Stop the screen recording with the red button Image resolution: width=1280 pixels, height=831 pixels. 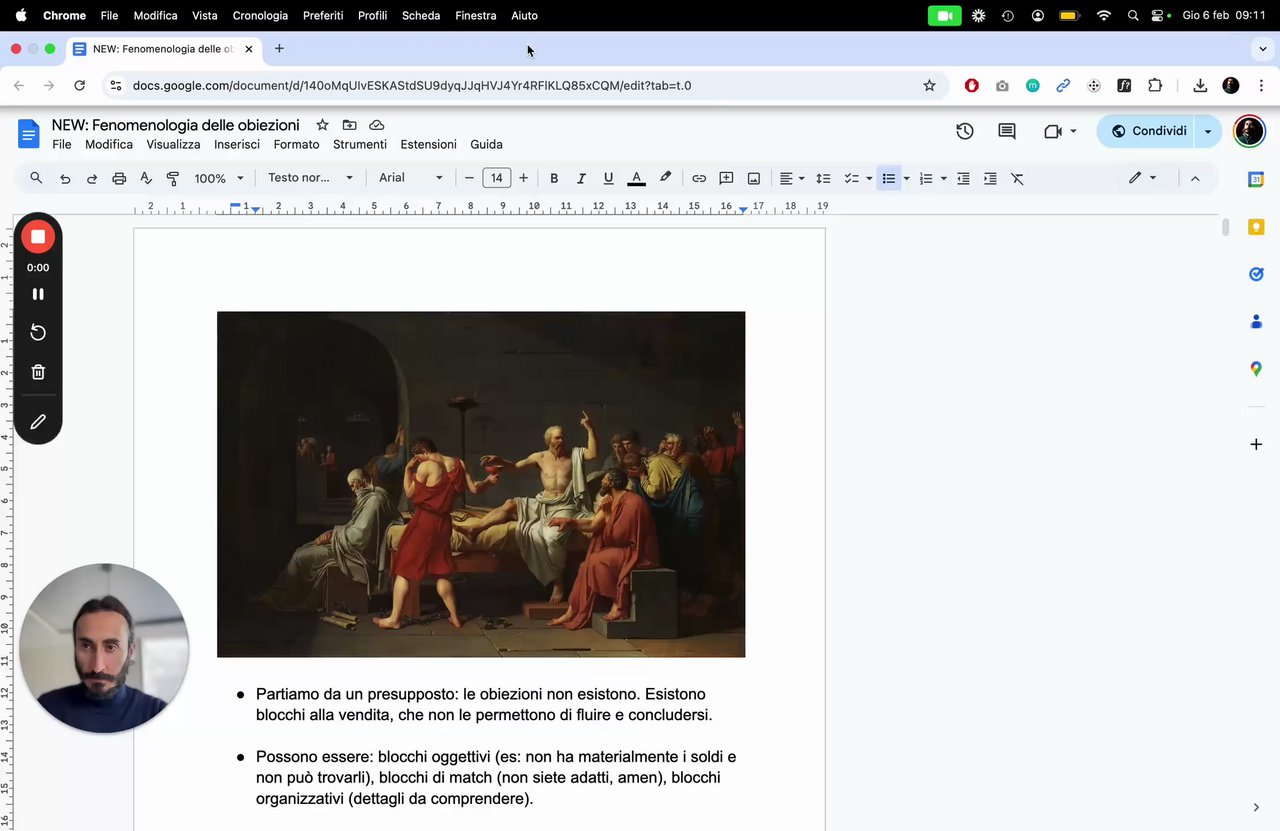click(x=38, y=237)
